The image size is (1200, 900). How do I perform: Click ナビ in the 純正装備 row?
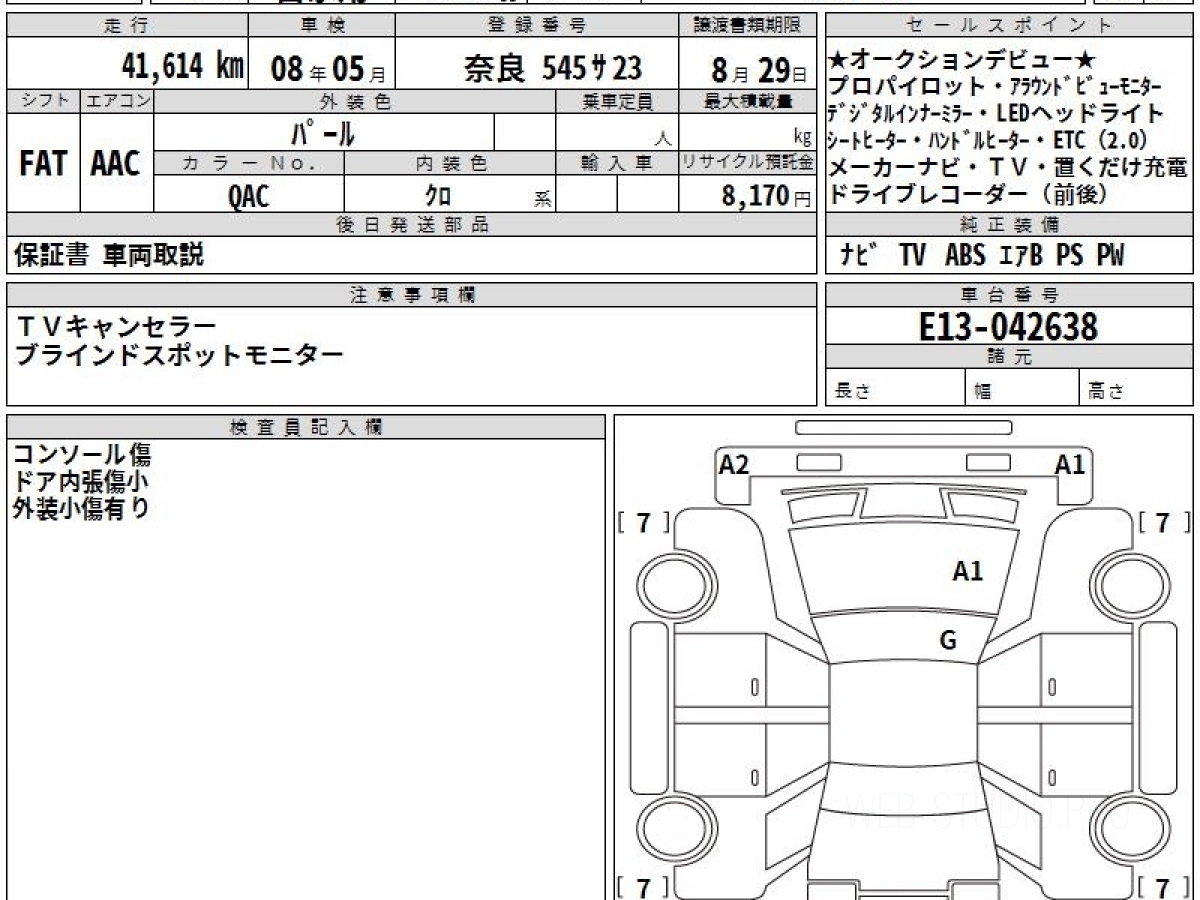(857, 256)
